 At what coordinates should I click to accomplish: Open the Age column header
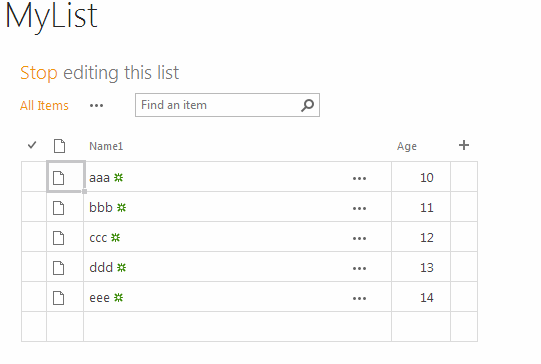pos(406,146)
